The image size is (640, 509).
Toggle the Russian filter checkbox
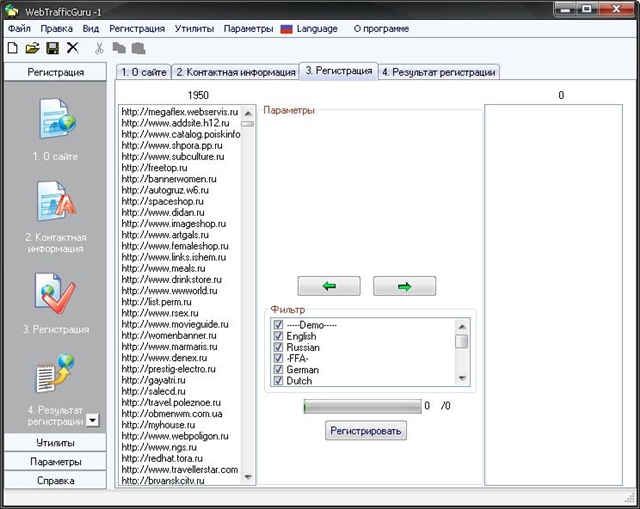pyautogui.click(x=278, y=347)
